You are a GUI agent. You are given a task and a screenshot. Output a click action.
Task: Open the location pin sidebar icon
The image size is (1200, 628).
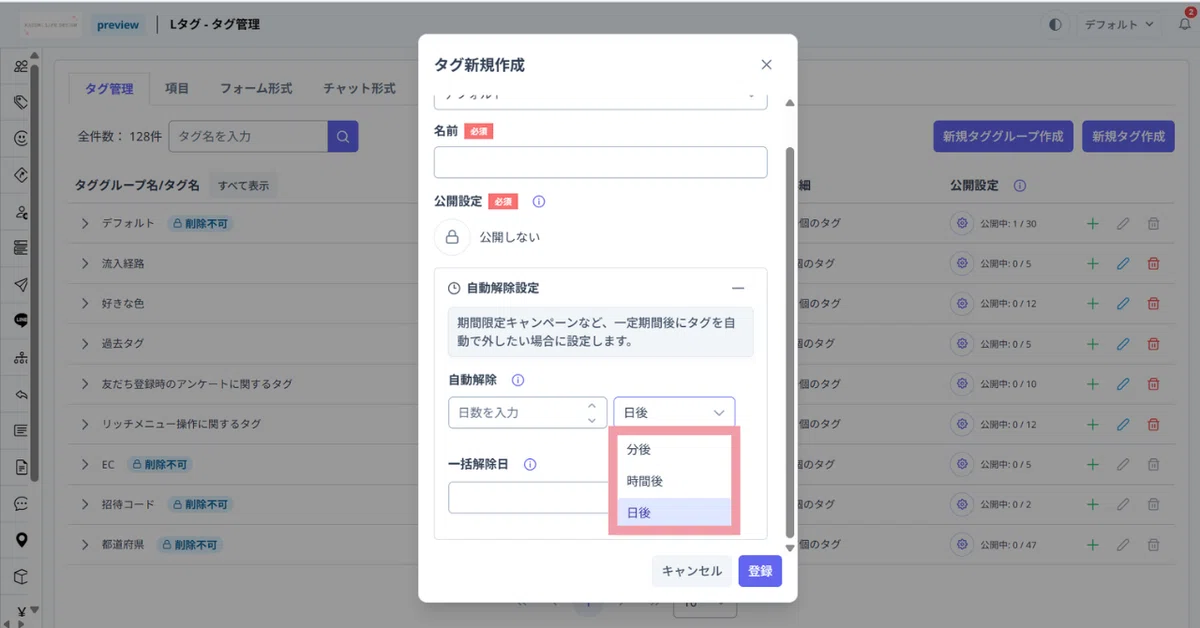click(x=21, y=540)
